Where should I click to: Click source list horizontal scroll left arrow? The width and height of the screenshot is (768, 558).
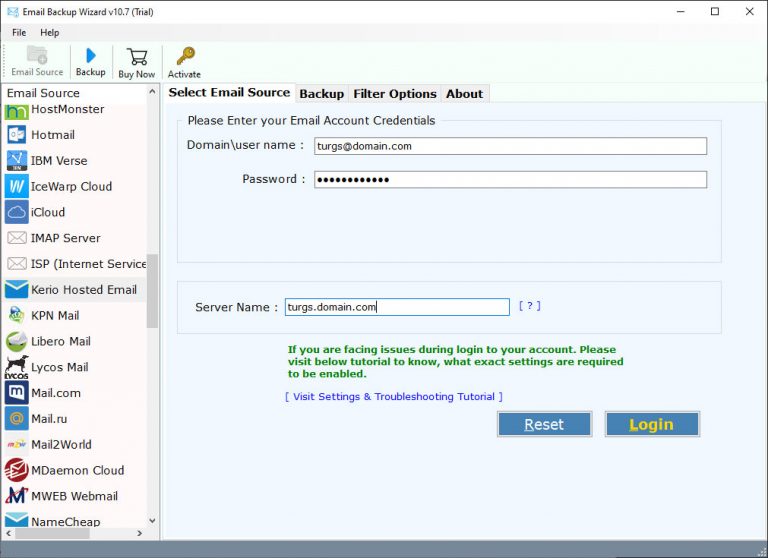pyautogui.click(x=8, y=533)
